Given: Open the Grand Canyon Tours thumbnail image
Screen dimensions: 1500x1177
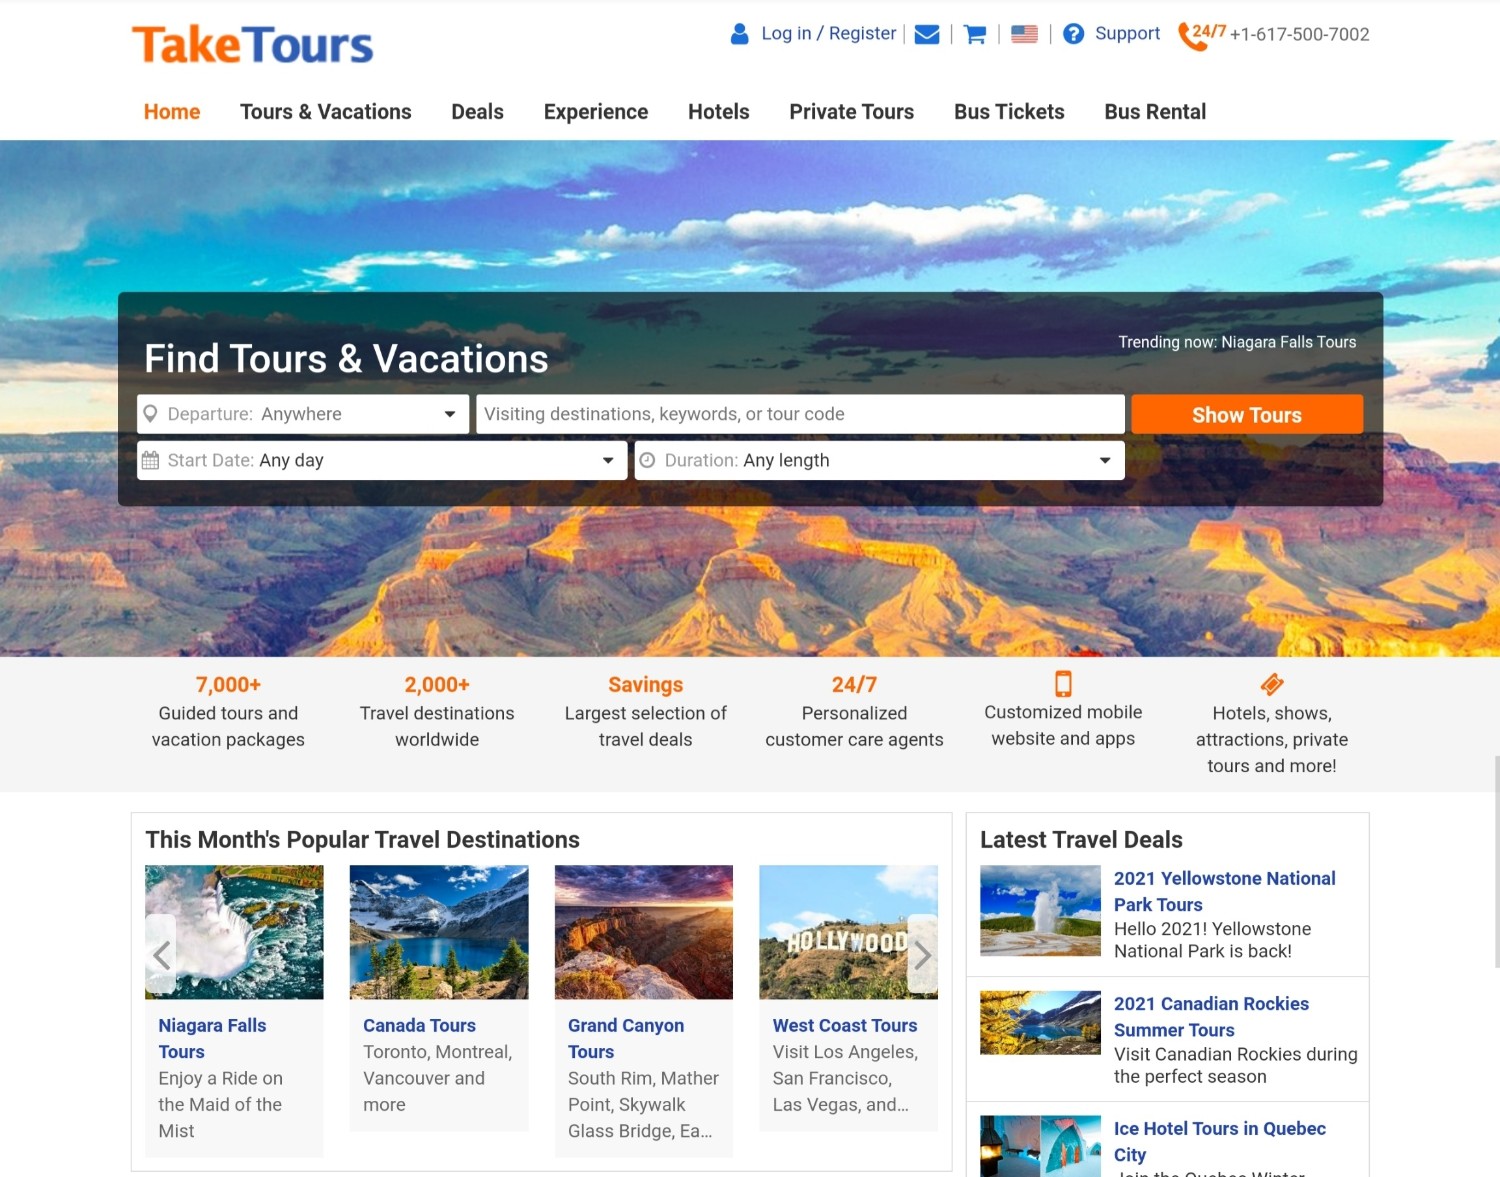Looking at the screenshot, I should [x=644, y=932].
